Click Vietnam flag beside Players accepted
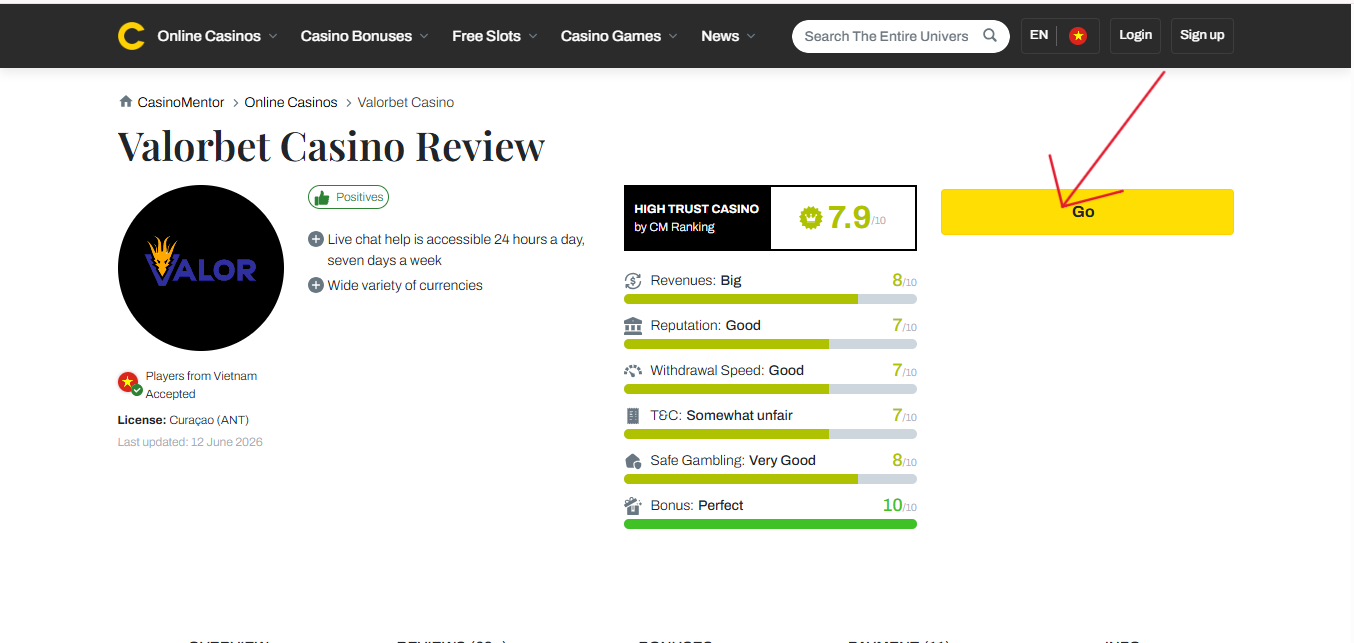This screenshot has width=1354, height=643. tap(129, 383)
